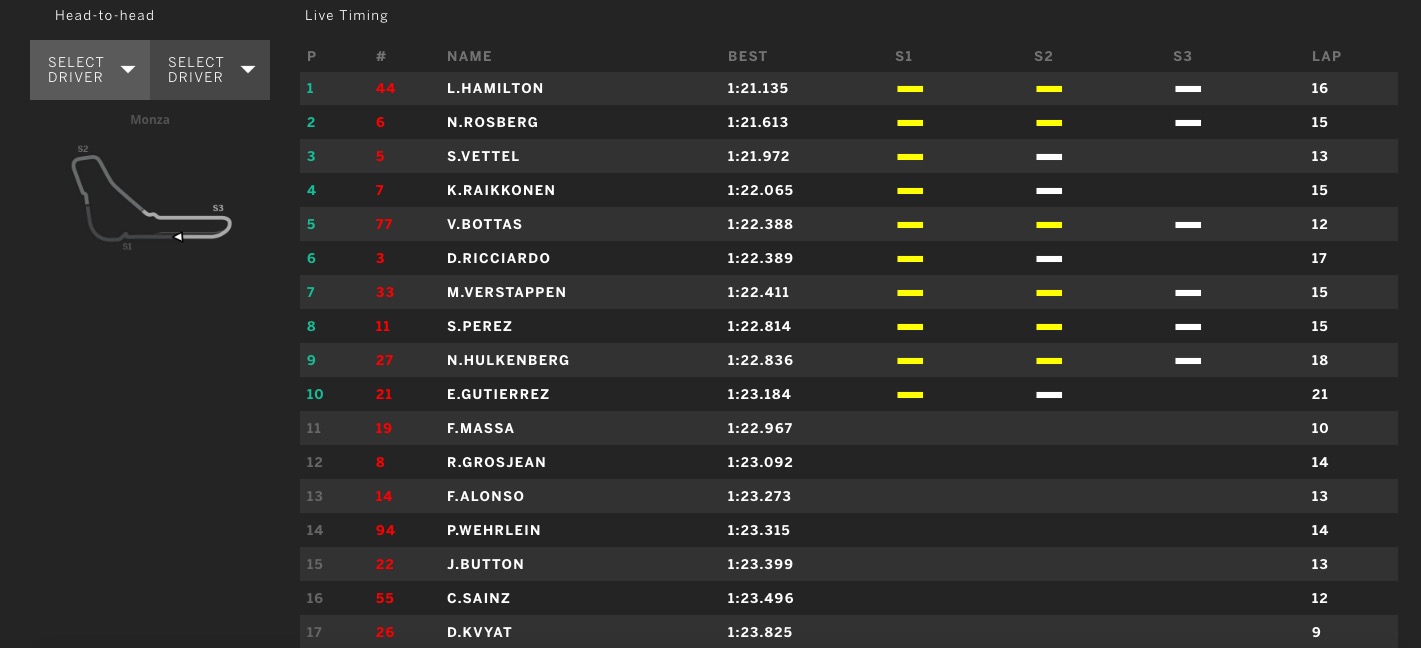Click the NAME column header

(x=469, y=57)
